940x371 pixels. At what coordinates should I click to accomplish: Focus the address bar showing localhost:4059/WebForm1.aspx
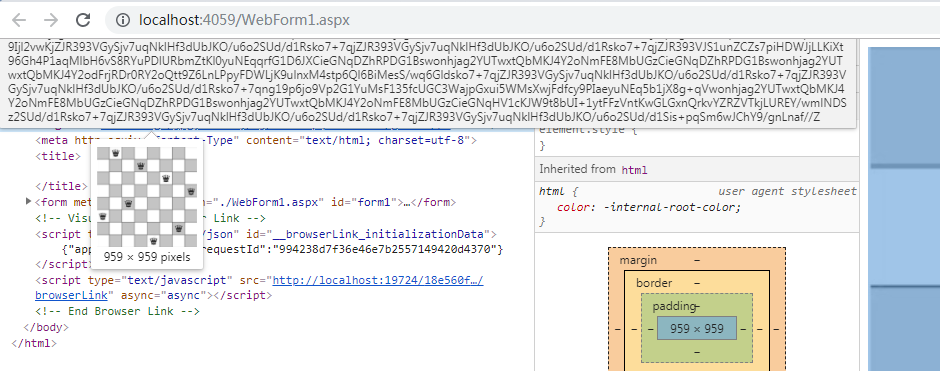coord(244,20)
